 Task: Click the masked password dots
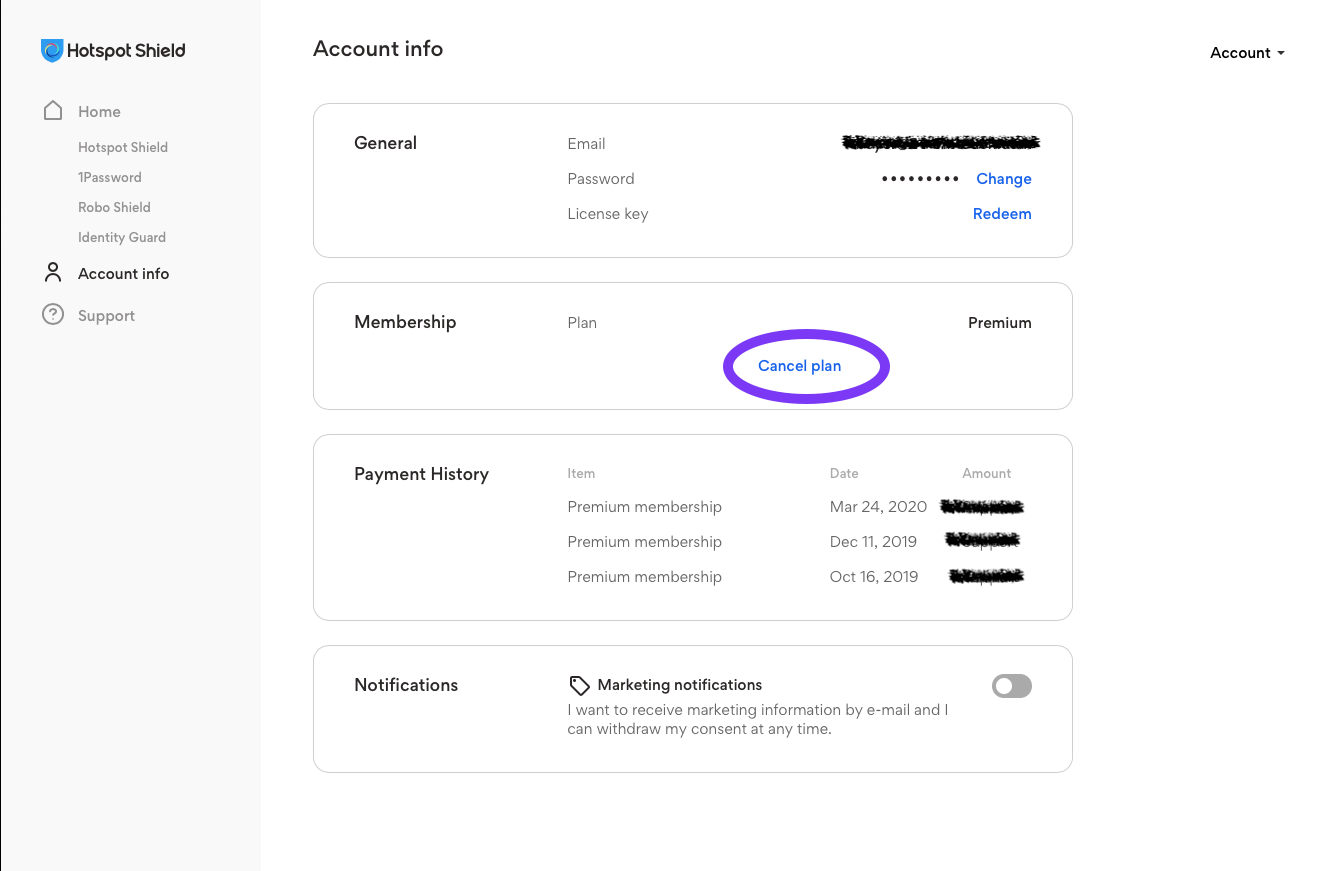coord(920,179)
